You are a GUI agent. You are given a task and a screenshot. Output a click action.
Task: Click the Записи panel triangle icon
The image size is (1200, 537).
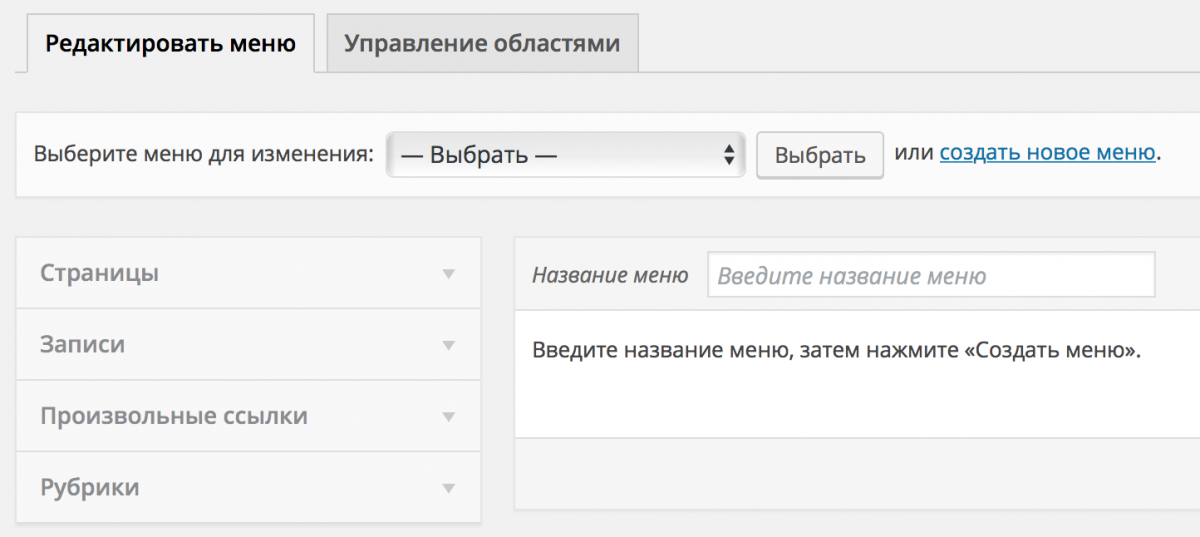coord(449,346)
